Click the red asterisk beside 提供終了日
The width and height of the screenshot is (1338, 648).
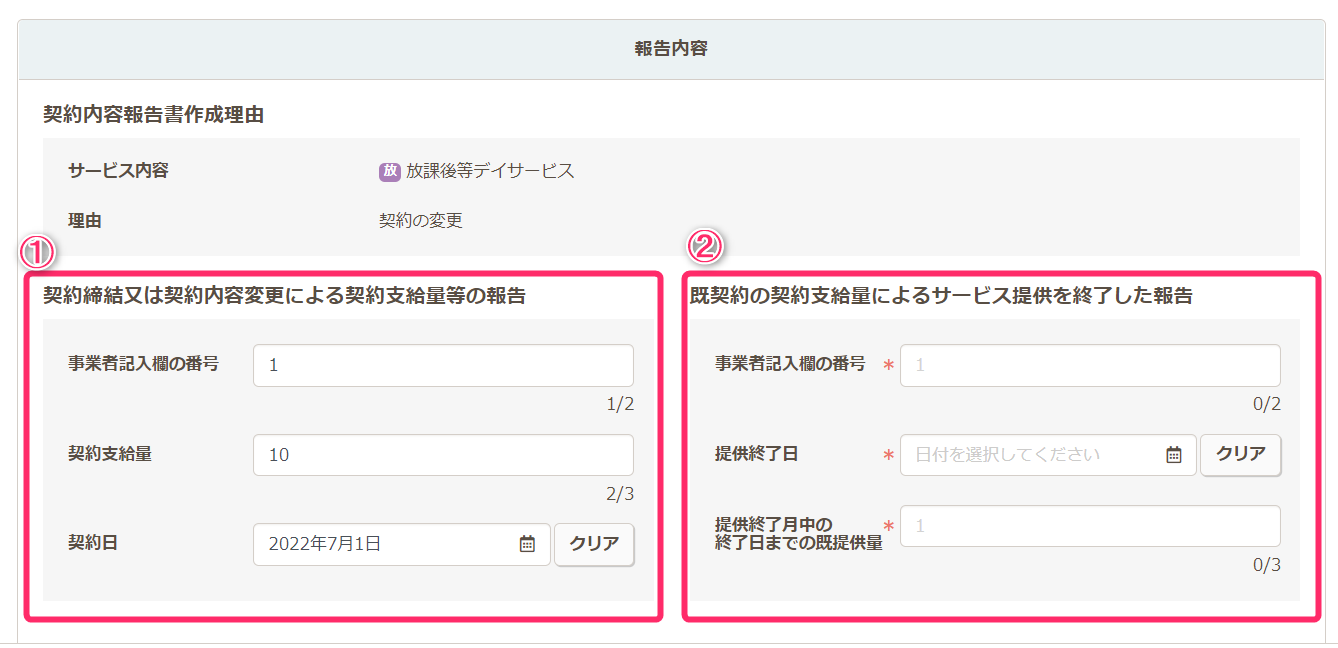tap(887, 455)
